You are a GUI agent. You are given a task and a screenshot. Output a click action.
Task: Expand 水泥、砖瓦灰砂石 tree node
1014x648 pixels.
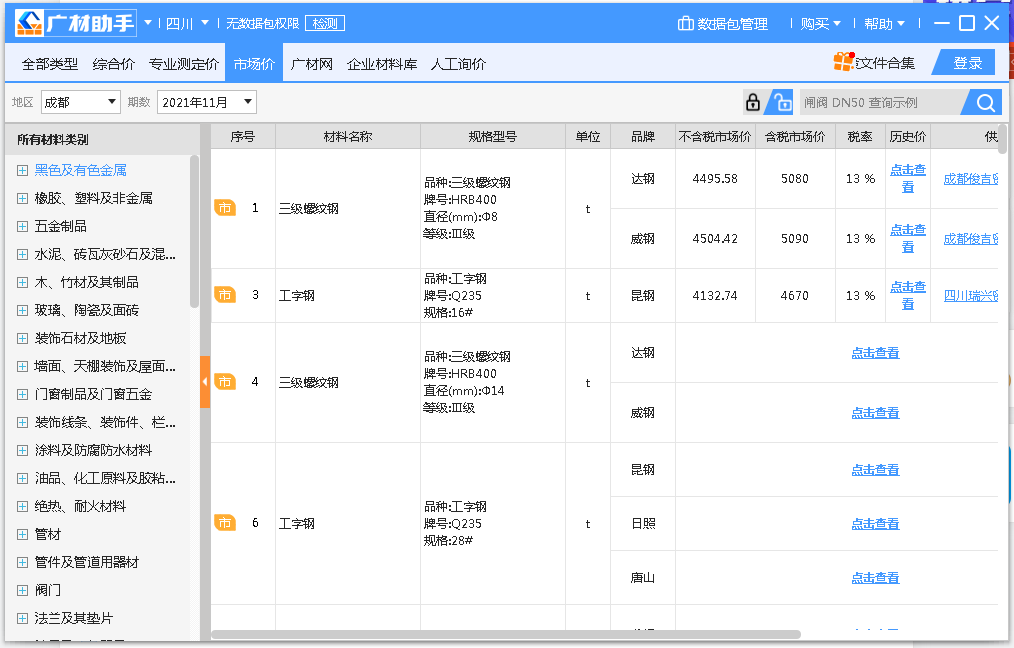pyautogui.click(x=23, y=255)
